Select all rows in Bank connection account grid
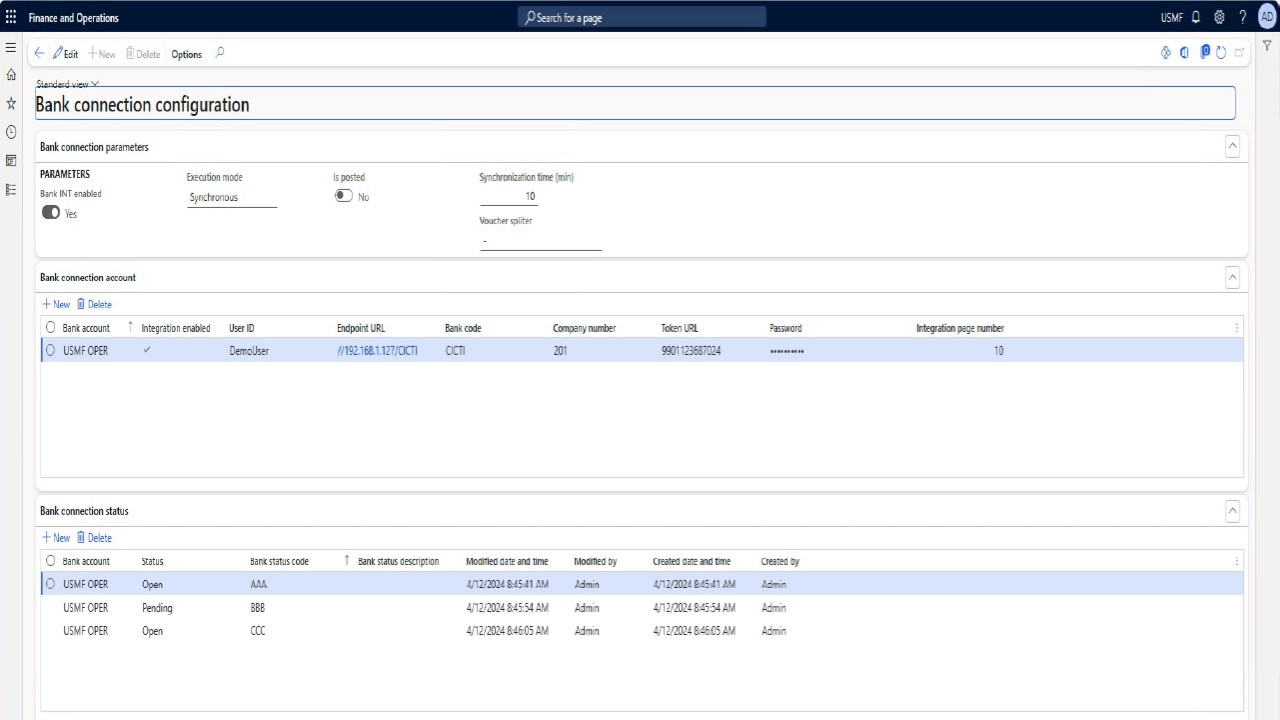Image resolution: width=1280 pixels, height=720 pixels. click(x=51, y=328)
